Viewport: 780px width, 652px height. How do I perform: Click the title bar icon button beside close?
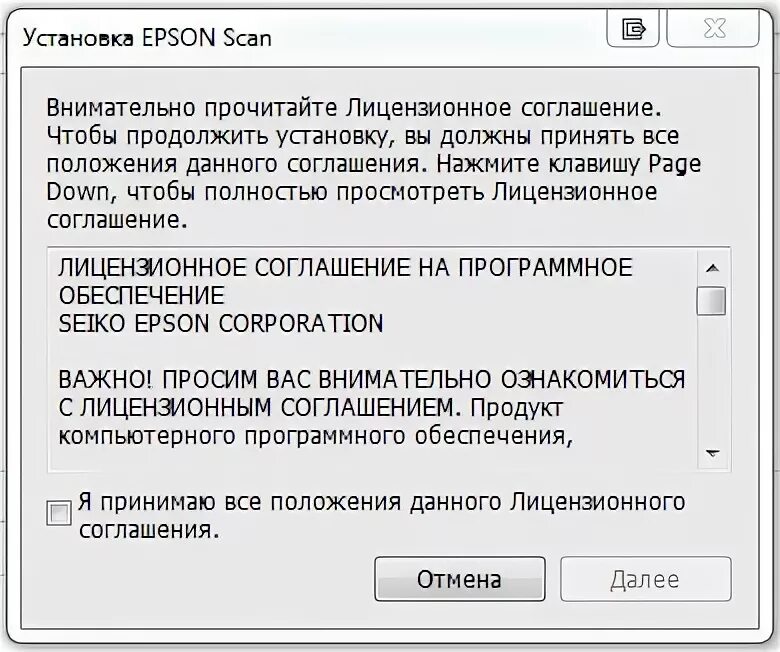(x=633, y=29)
